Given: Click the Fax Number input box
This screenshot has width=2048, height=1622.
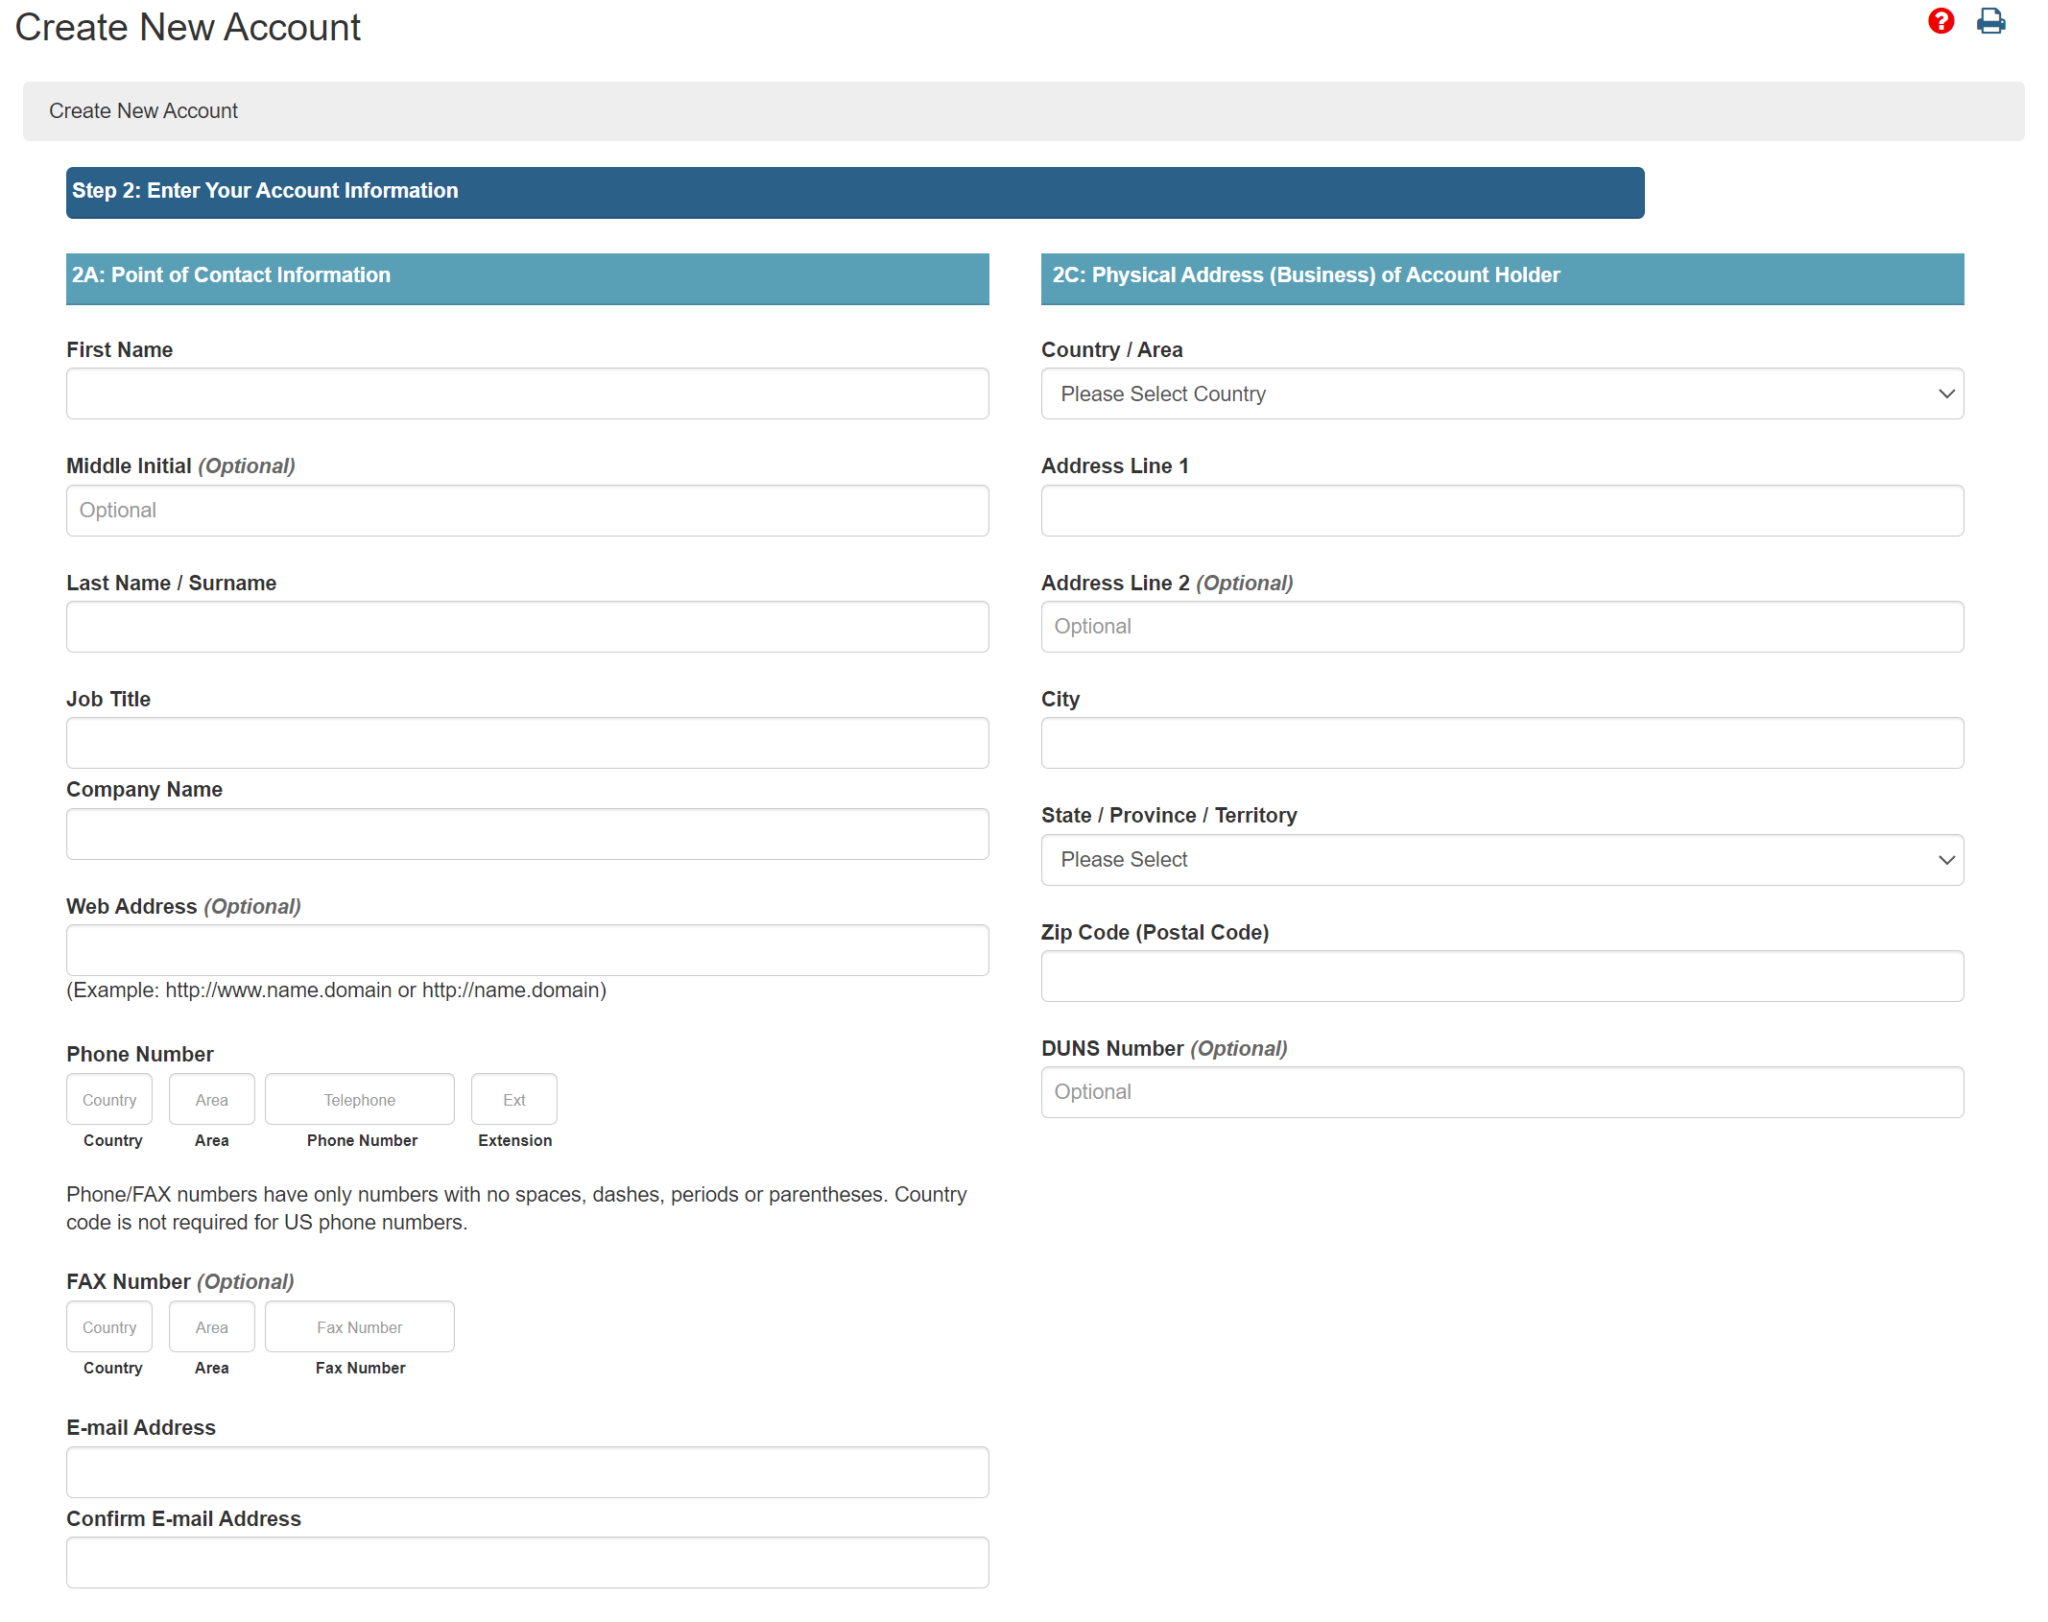Looking at the screenshot, I should (359, 1327).
